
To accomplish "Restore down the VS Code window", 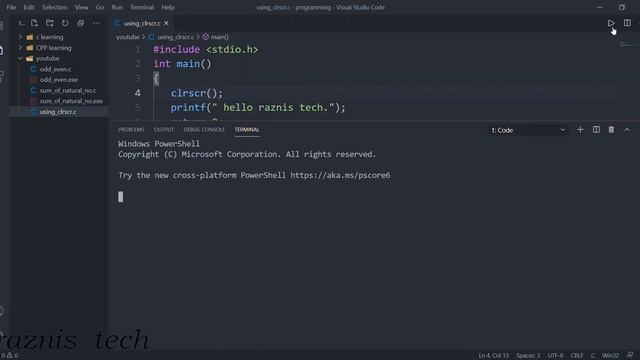I will click(x=621, y=7).
